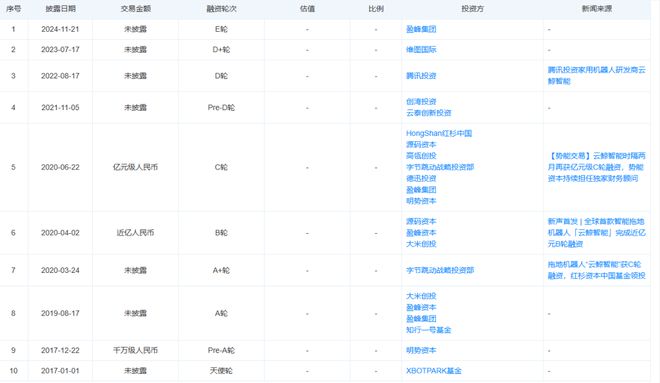Screen dimensions: 660x383
Task: Open XBOTPARK基金 investor link
Action: 434,371
